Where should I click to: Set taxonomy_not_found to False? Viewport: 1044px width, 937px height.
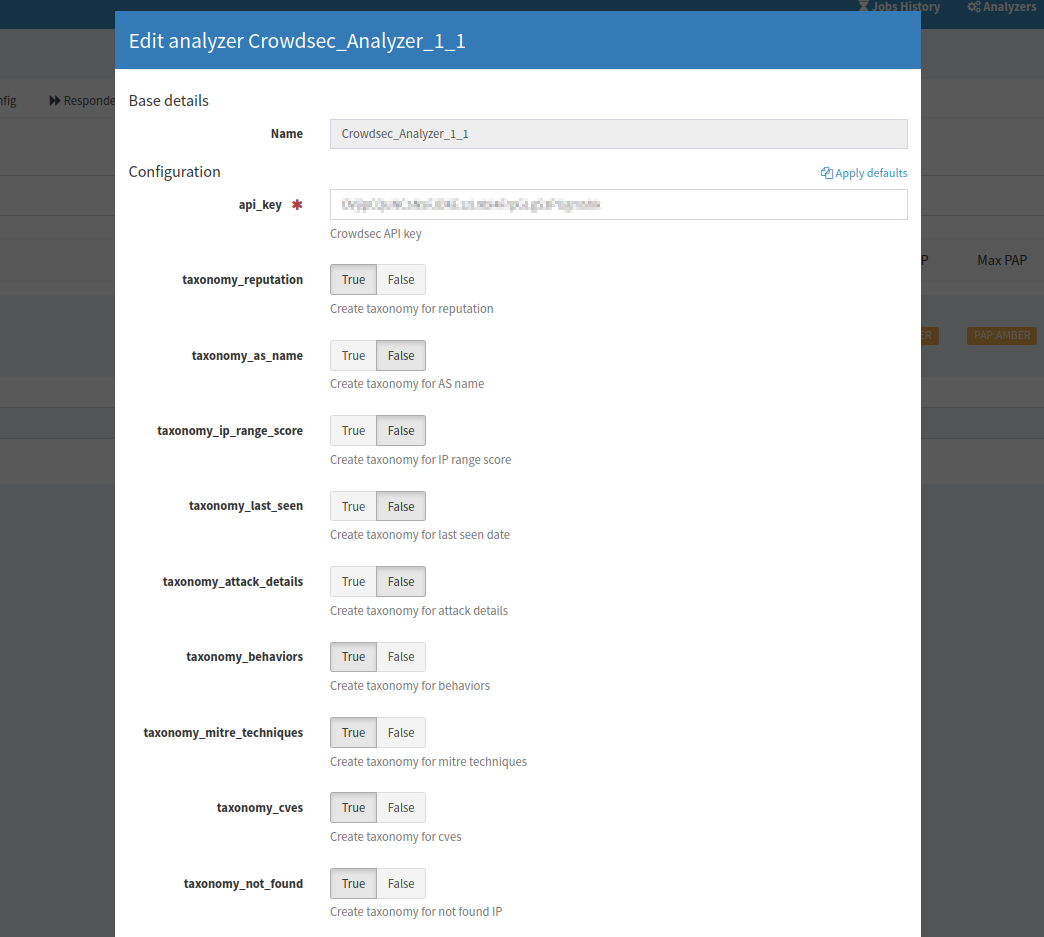click(401, 884)
